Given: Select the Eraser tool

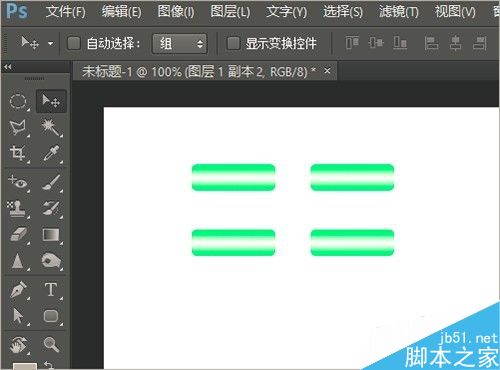Looking at the screenshot, I should pyautogui.click(x=18, y=235).
